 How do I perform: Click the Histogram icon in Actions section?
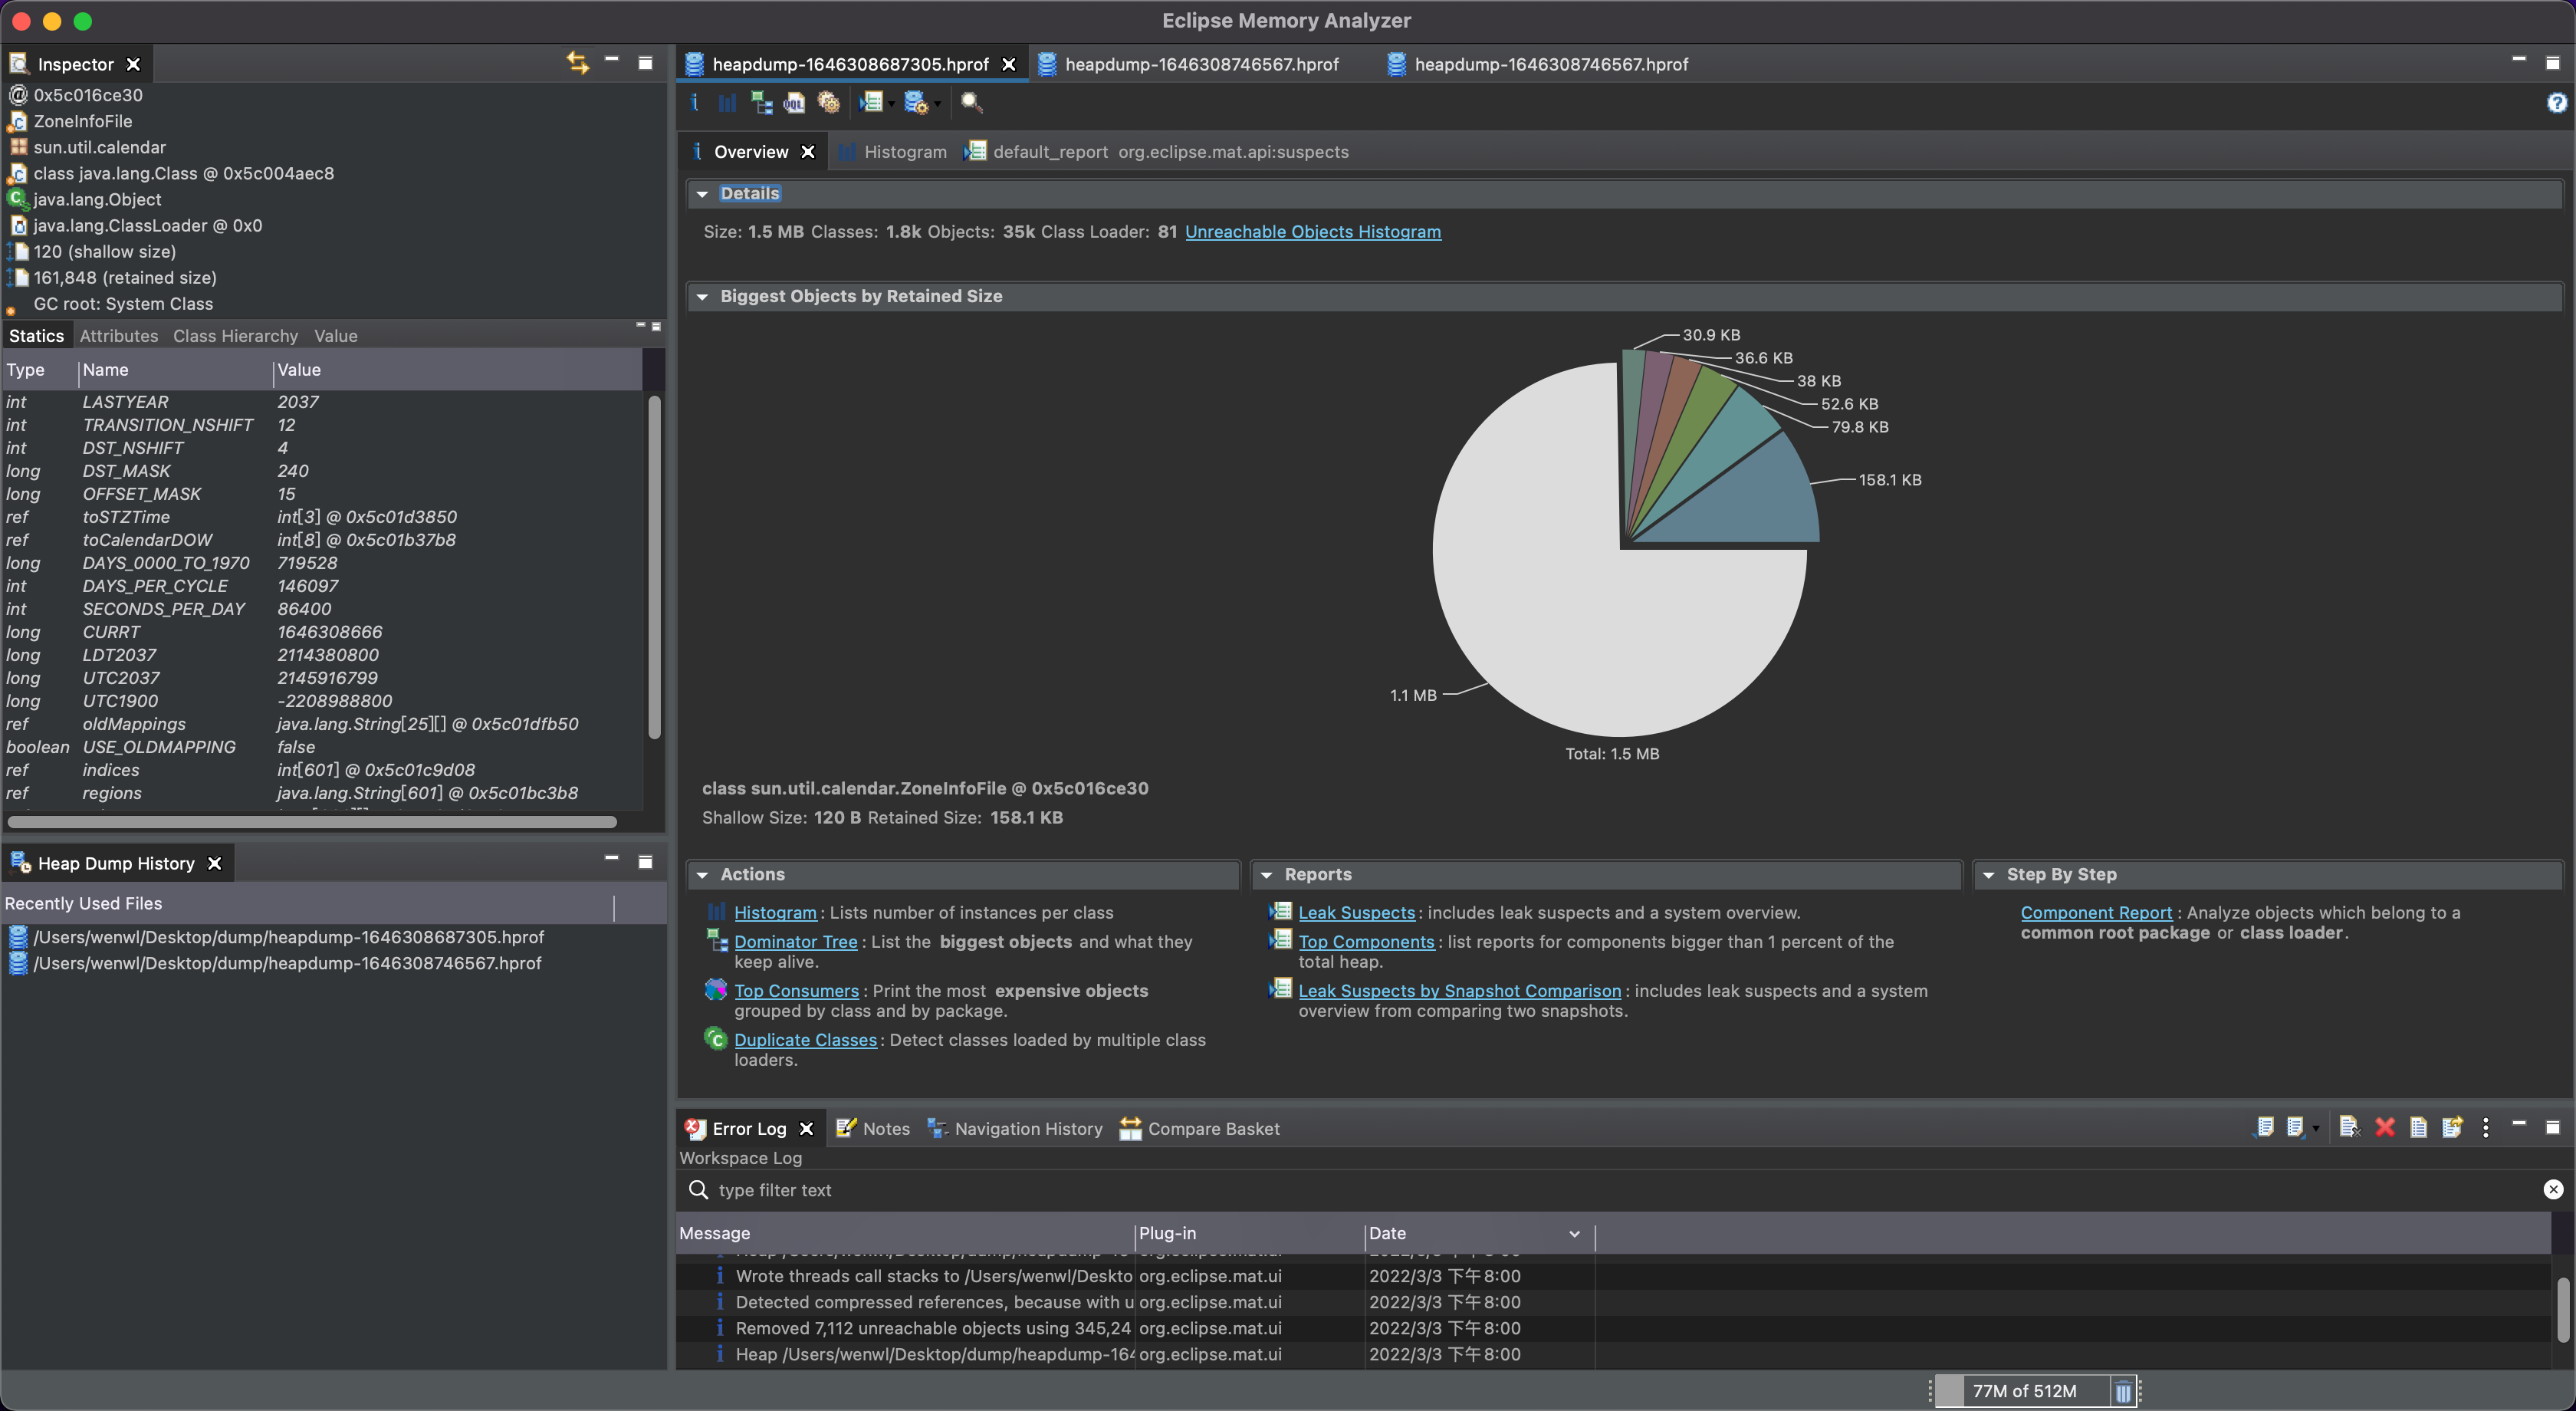(x=716, y=911)
